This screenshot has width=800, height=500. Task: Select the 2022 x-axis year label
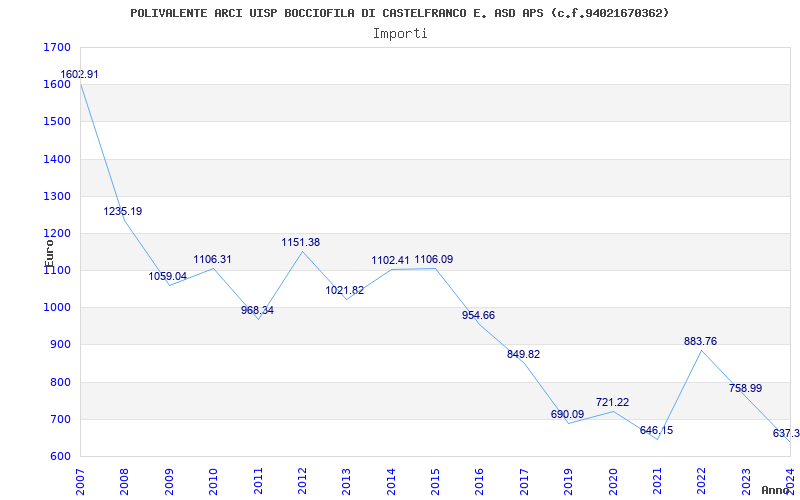pos(702,481)
